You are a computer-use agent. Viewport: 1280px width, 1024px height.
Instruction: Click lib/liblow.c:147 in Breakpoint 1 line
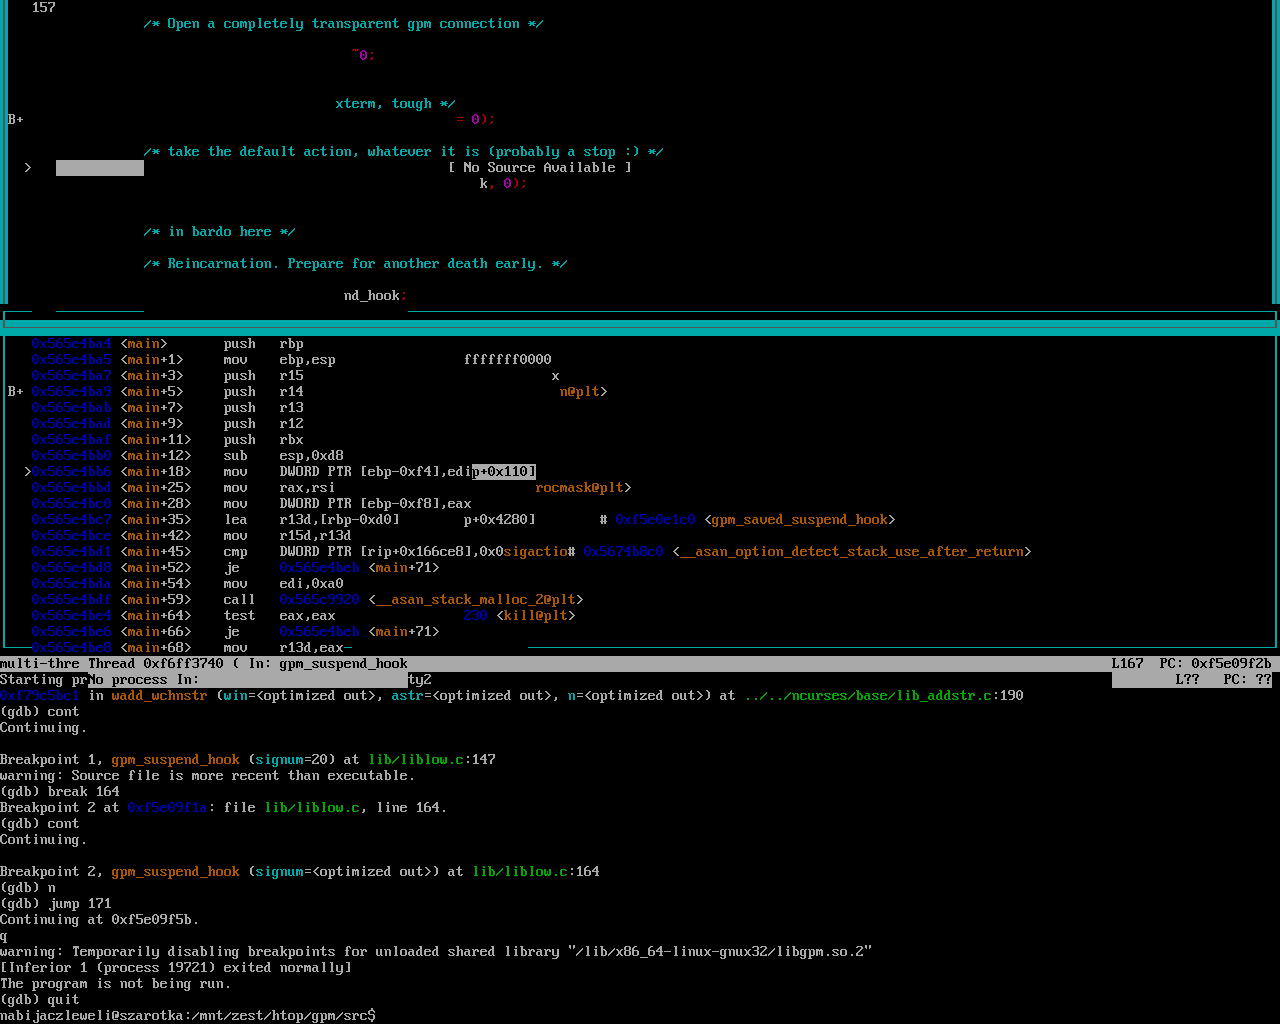pos(432,760)
